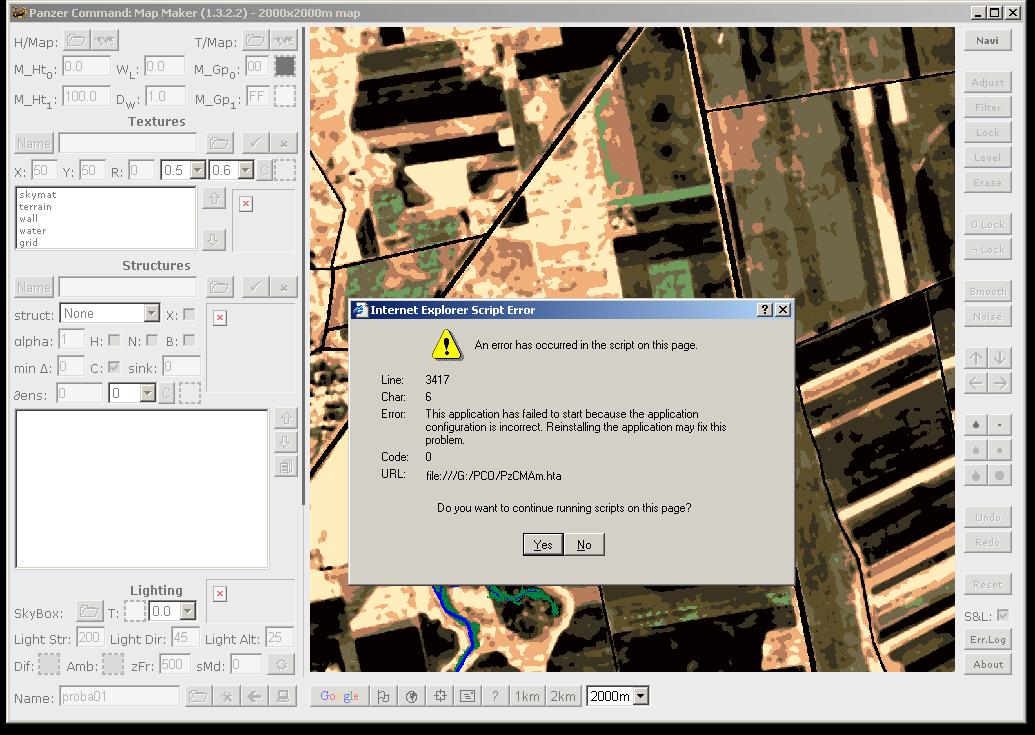This screenshot has width=1035, height=735.
Task: Toggle the N checkbox in Structures
Action: 151,340
